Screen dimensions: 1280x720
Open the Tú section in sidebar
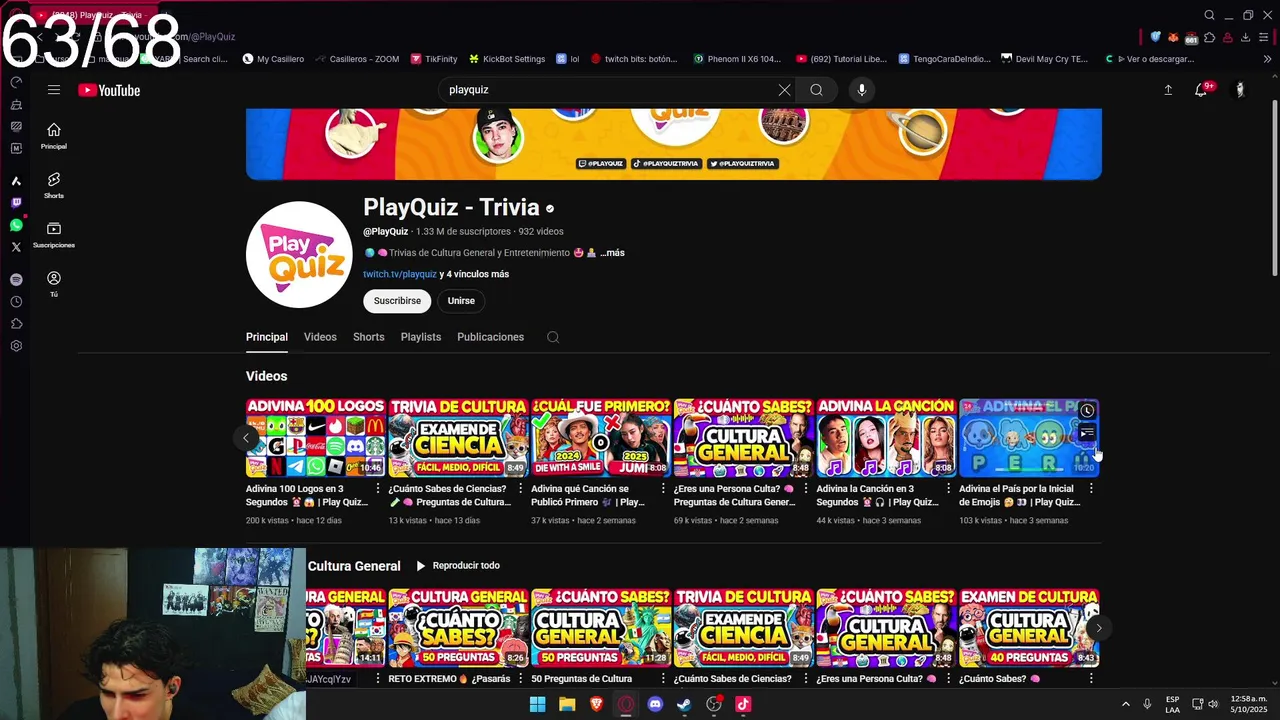(x=54, y=284)
